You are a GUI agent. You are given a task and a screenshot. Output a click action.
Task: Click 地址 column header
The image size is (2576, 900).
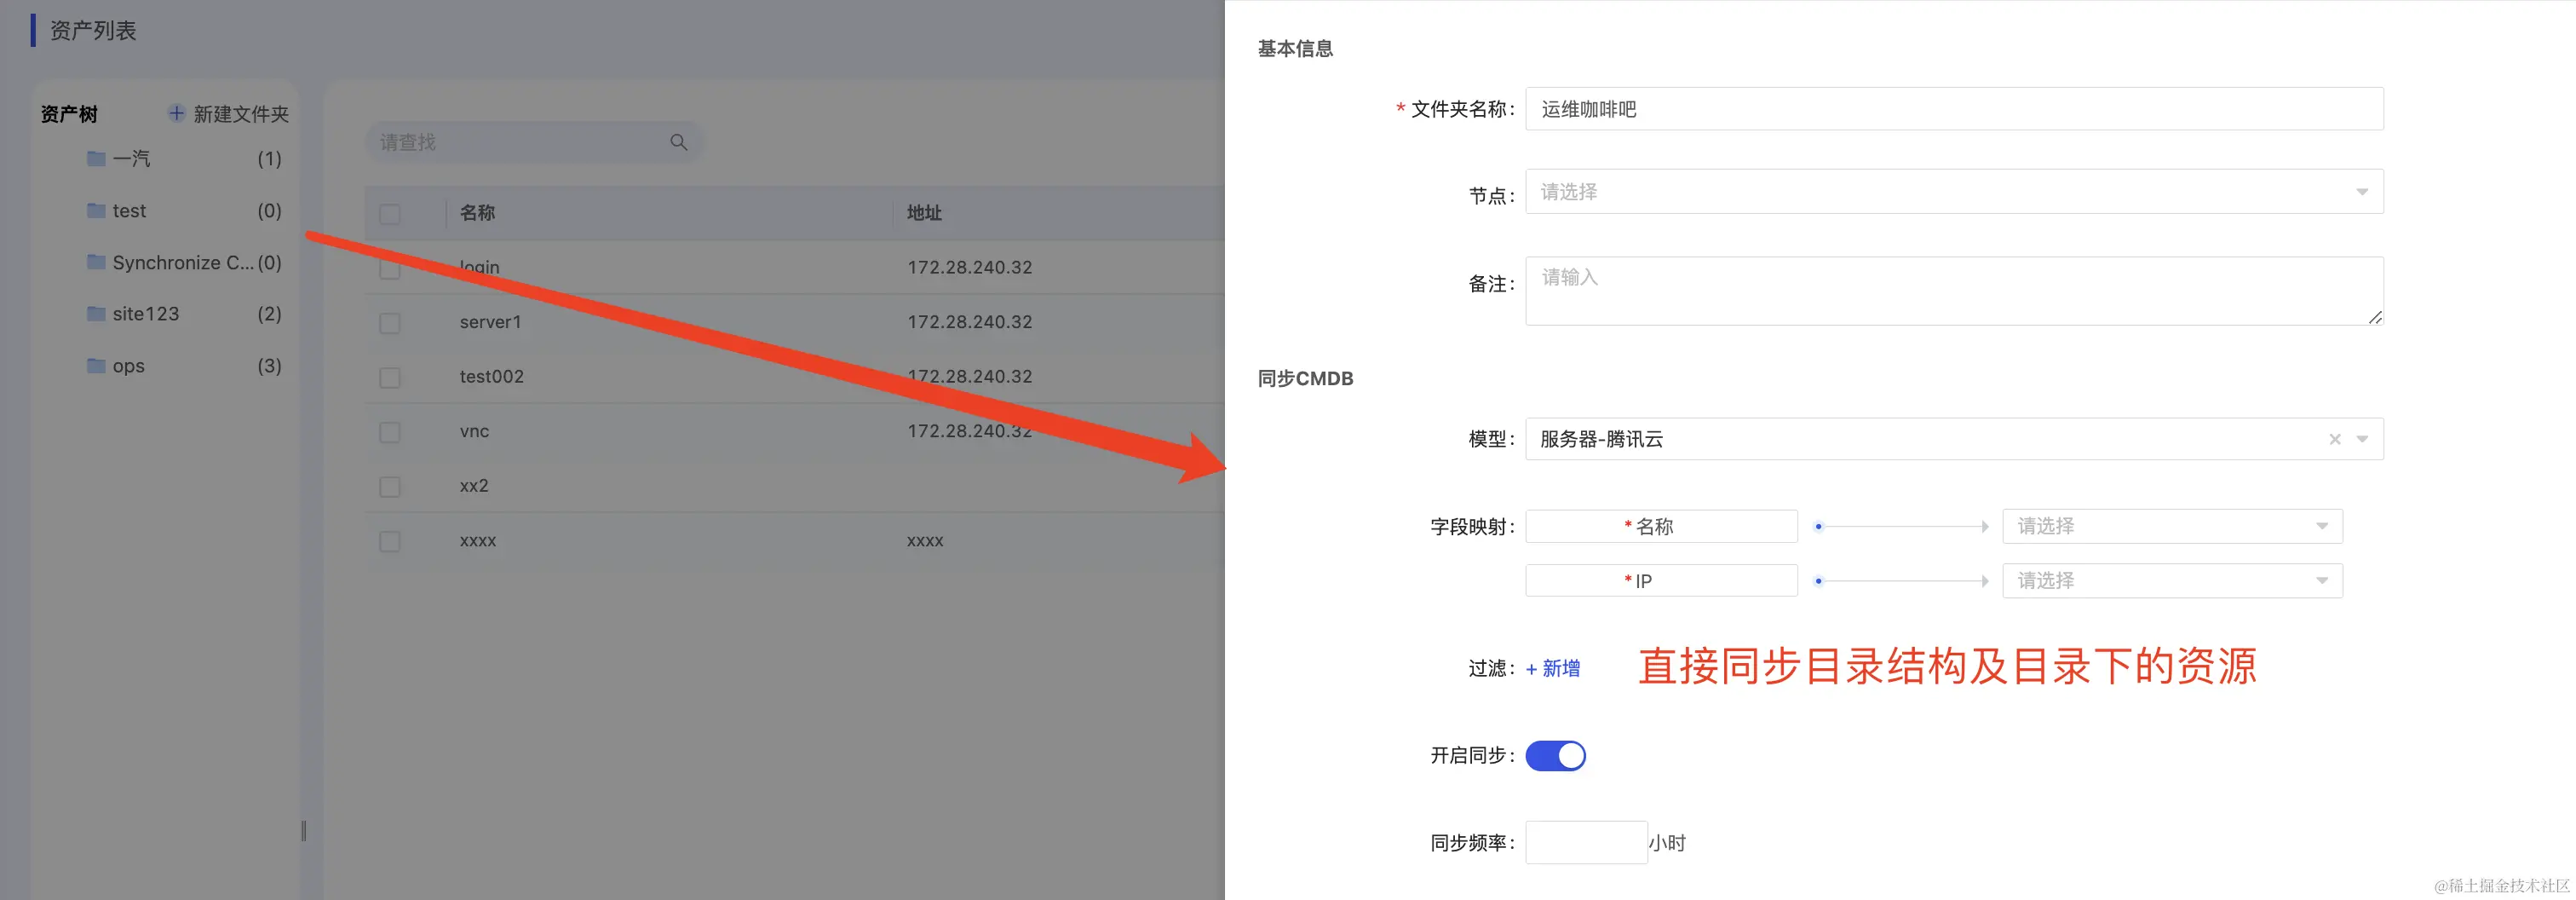tap(924, 212)
